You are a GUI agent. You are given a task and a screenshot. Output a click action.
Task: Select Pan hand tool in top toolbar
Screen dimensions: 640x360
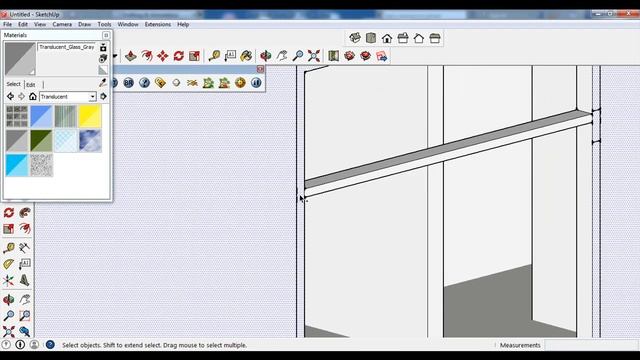pos(282,56)
